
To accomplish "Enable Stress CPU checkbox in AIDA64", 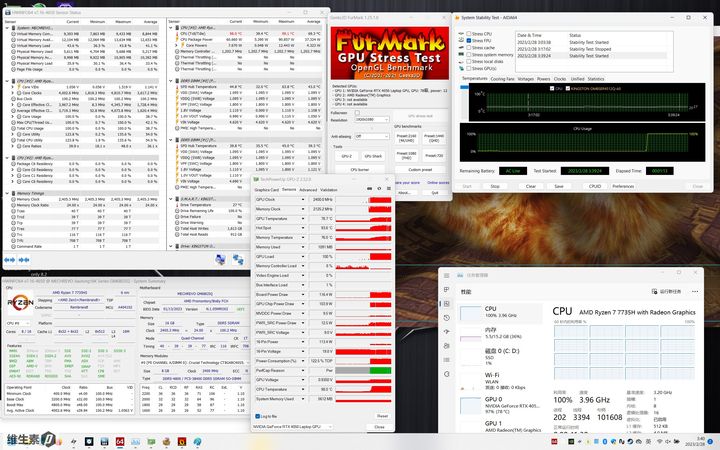I will coord(468,34).
